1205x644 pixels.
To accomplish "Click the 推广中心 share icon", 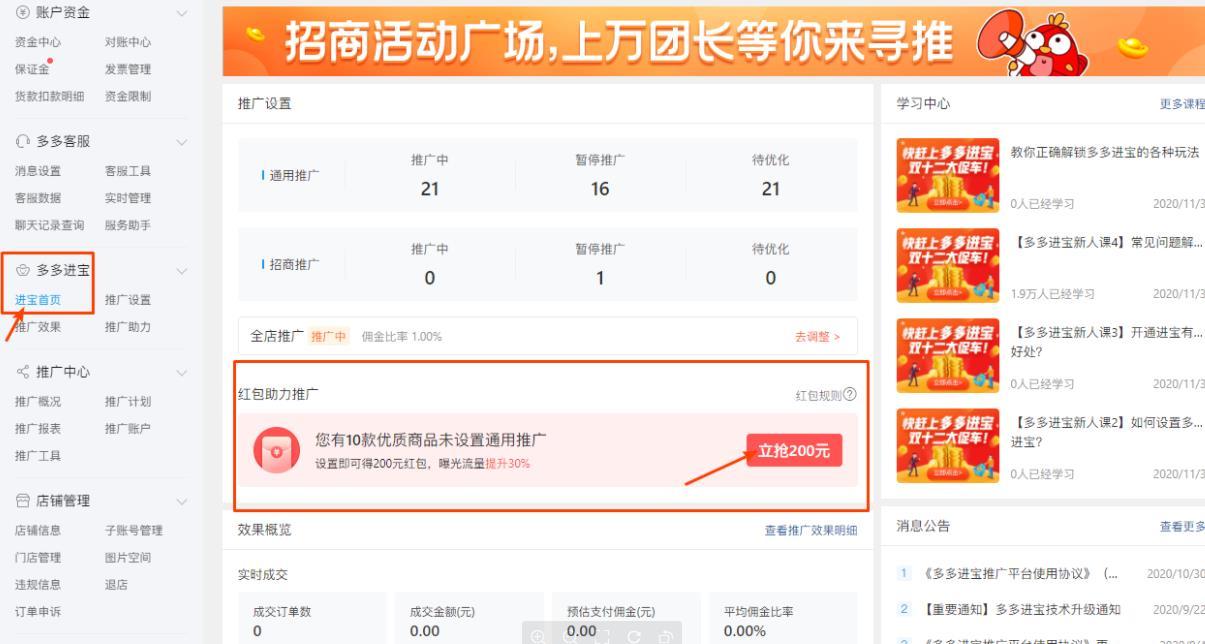I will click(22, 373).
